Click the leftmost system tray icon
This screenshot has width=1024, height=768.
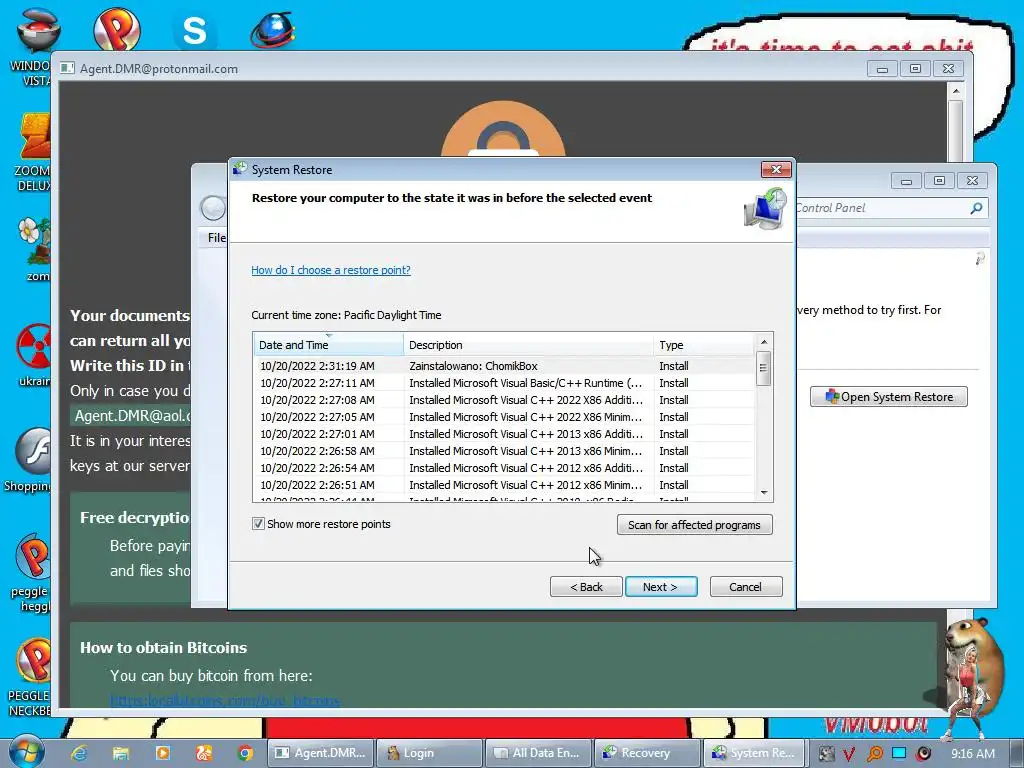(826, 754)
